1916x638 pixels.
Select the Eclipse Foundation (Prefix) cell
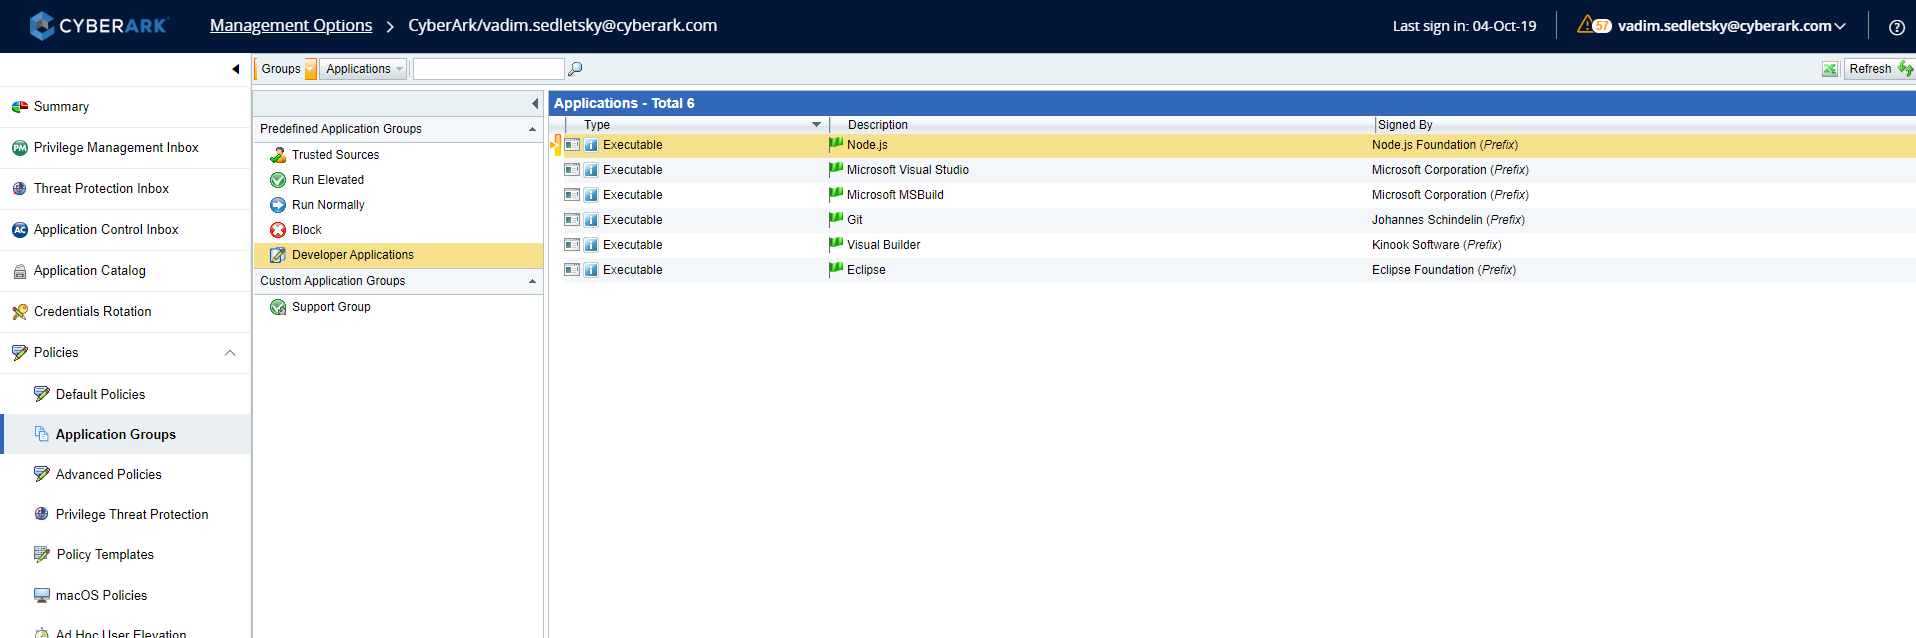tap(1444, 270)
